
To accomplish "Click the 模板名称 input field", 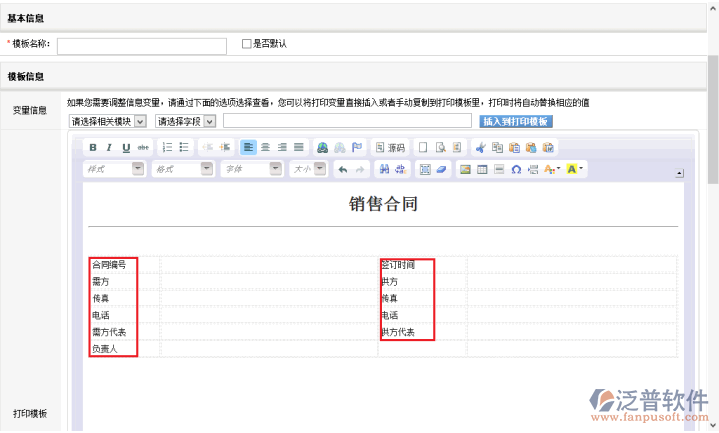I will [141, 45].
